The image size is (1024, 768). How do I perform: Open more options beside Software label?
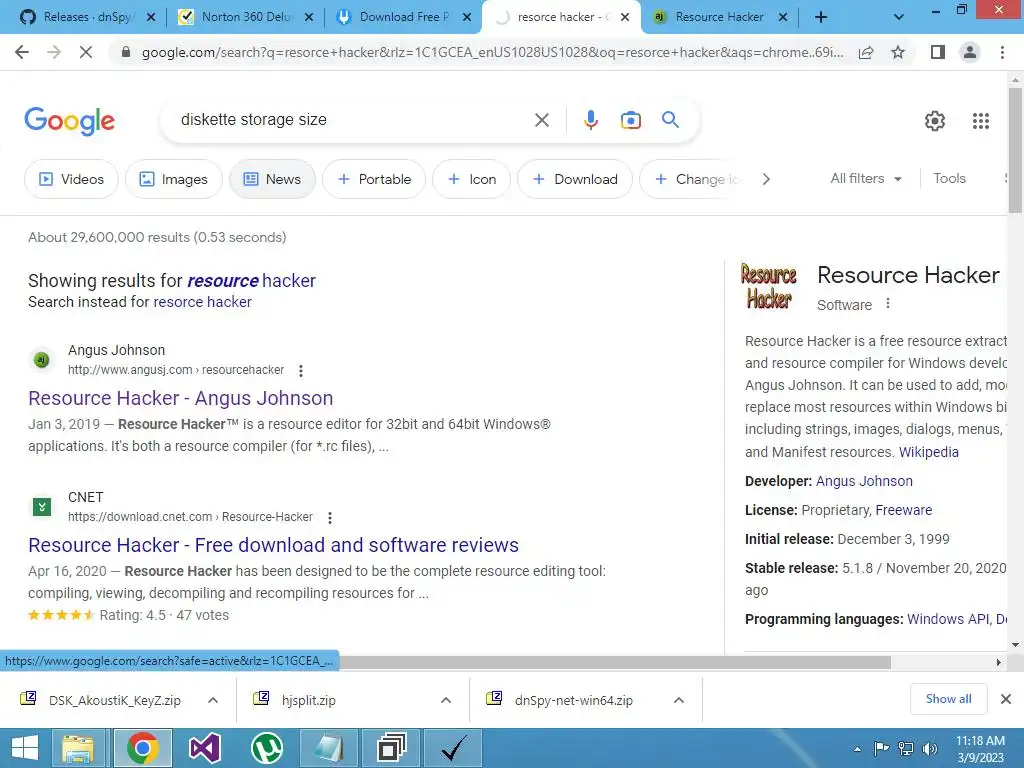click(888, 304)
